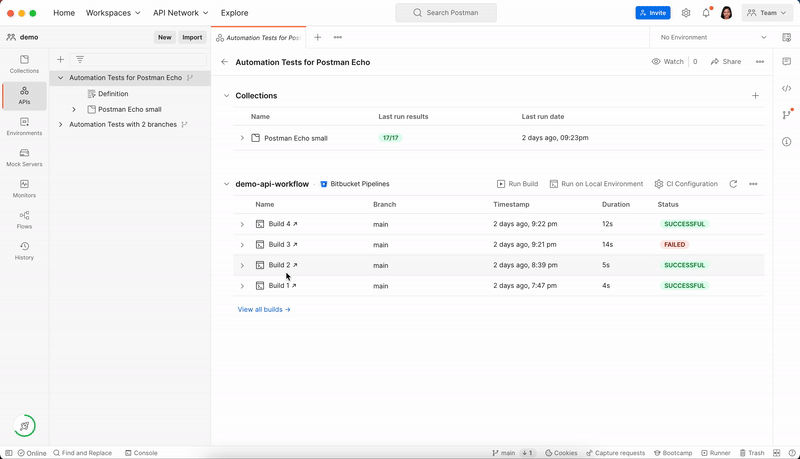Refresh the demo-api-workflow builds
This screenshot has height=459, width=800.
(x=733, y=184)
